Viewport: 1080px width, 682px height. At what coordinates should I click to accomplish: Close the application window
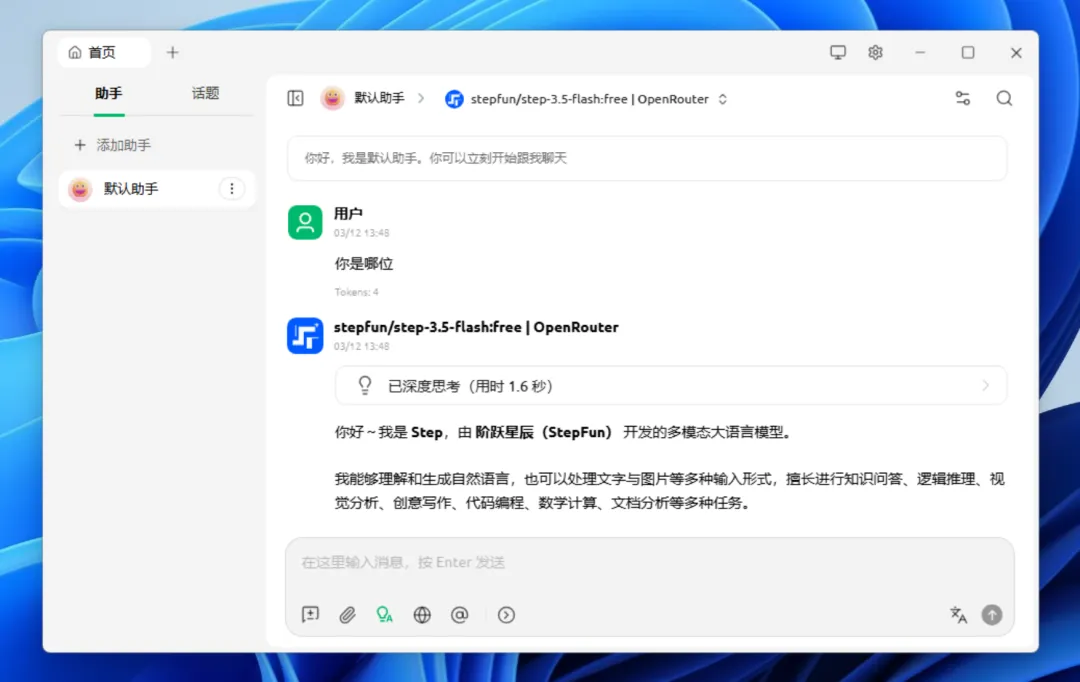coord(1016,52)
